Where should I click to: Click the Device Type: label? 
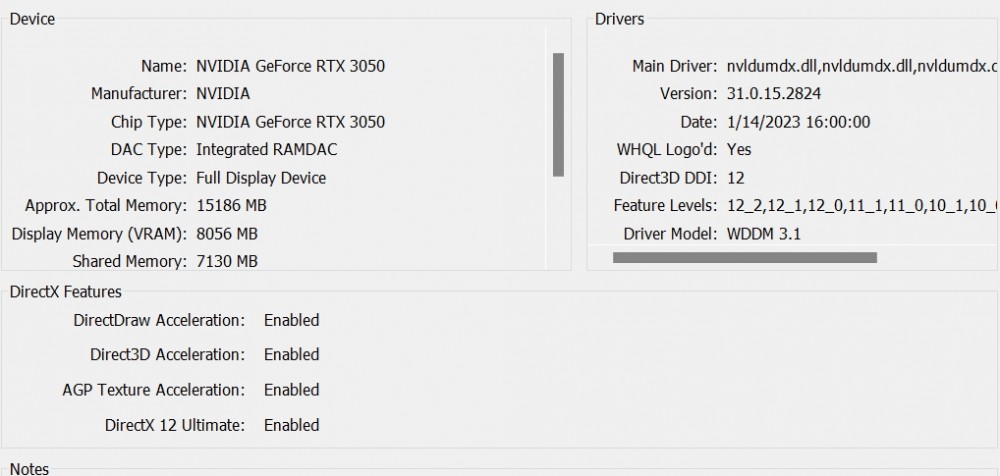click(x=142, y=178)
